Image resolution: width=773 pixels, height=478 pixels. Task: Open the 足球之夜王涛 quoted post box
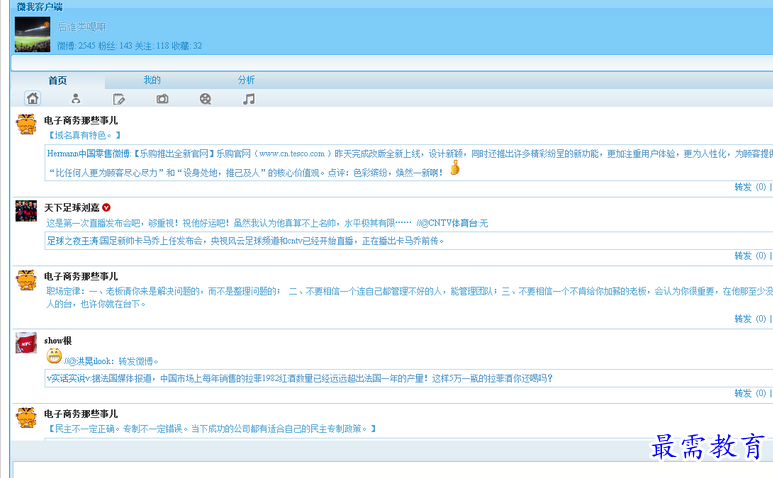pos(409,241)
